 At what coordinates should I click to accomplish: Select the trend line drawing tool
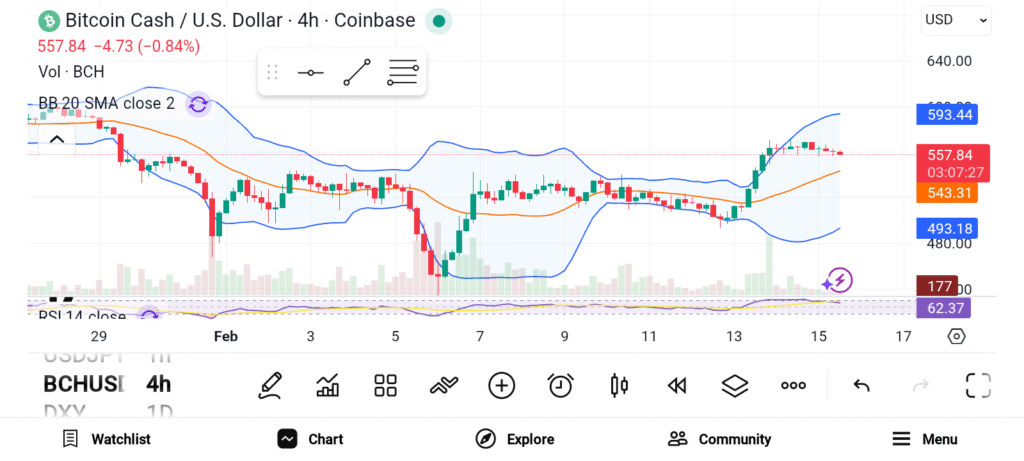pyautogui.click(x=356, y=72)
